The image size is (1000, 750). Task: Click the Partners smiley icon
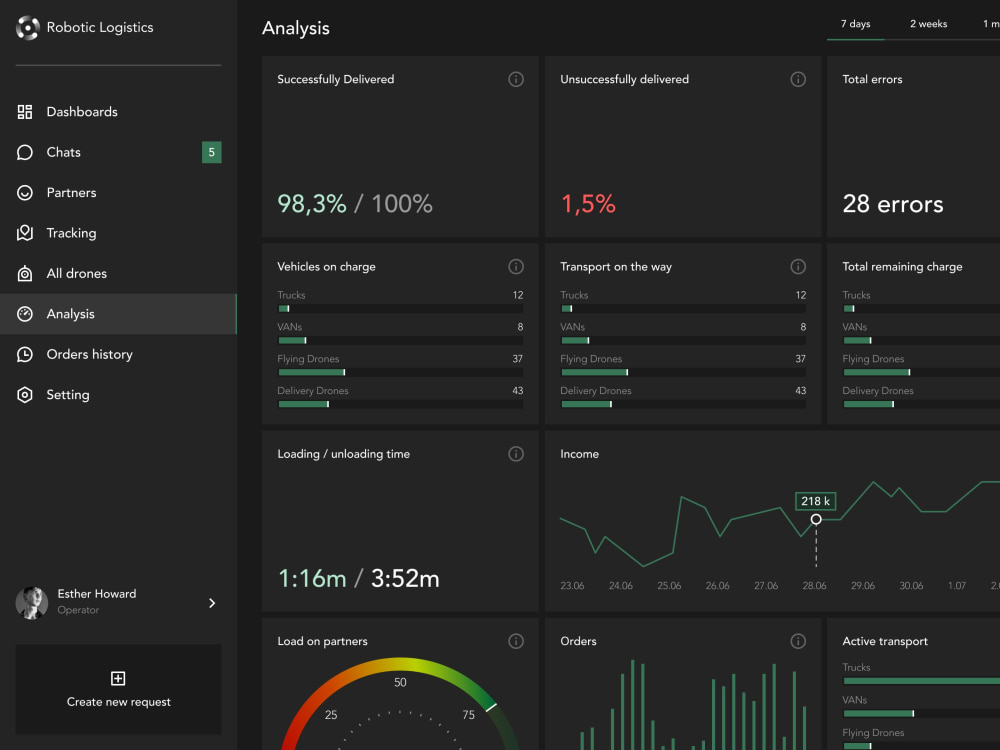[x=25, y=193]
